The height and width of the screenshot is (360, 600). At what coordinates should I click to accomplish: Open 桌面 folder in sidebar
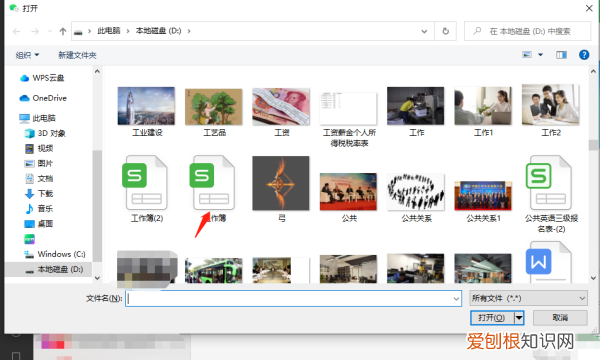point(39,224)
